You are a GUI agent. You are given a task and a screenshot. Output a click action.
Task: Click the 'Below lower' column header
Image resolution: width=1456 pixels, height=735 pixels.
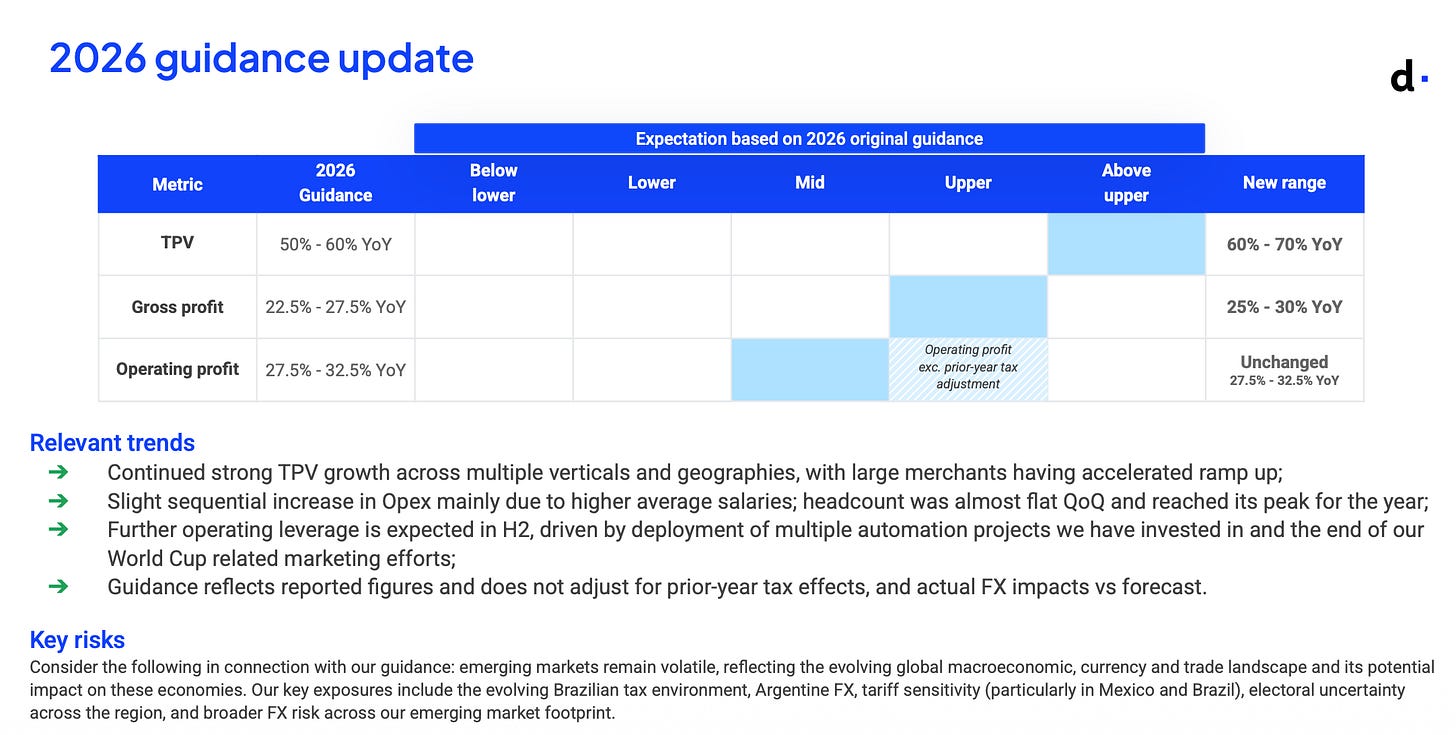[x=494, y=183]
